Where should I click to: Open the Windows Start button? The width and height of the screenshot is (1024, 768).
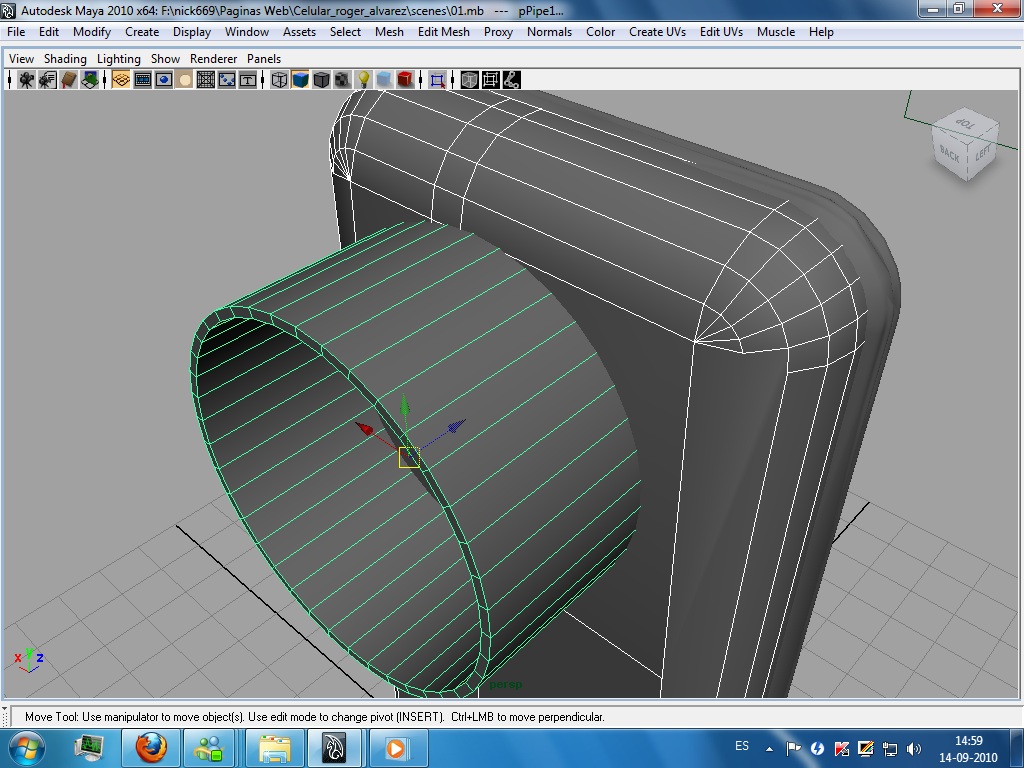pyautogui.click(x=26, y=749)
